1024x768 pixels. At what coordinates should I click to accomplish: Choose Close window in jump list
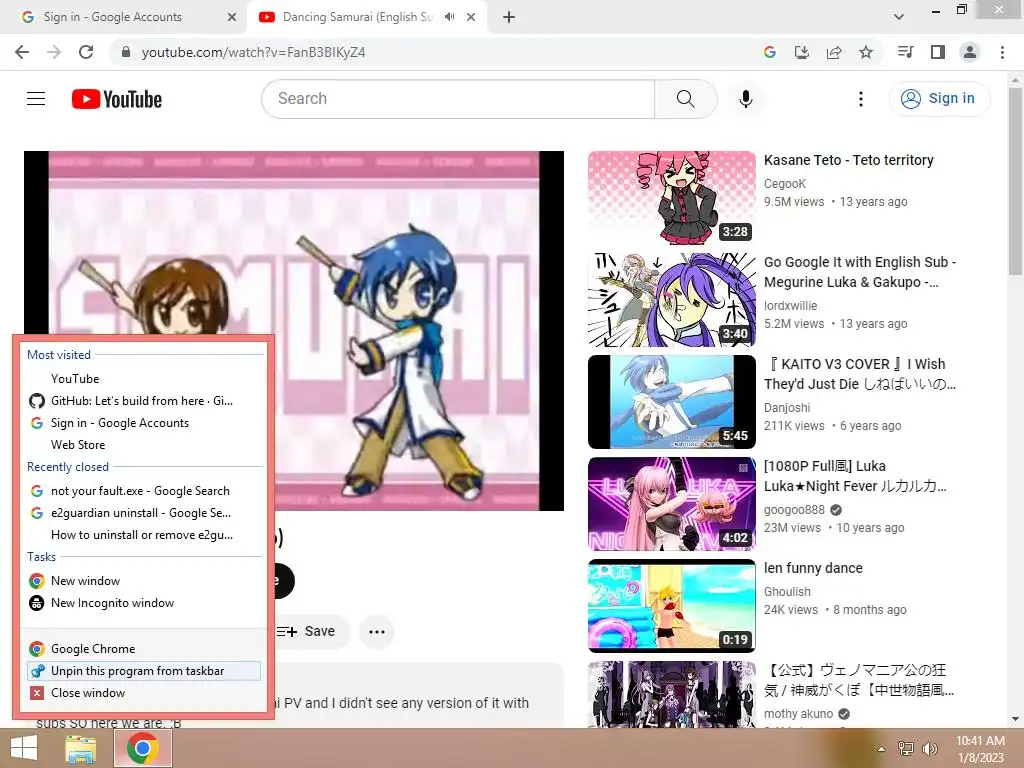pos(144,693)
